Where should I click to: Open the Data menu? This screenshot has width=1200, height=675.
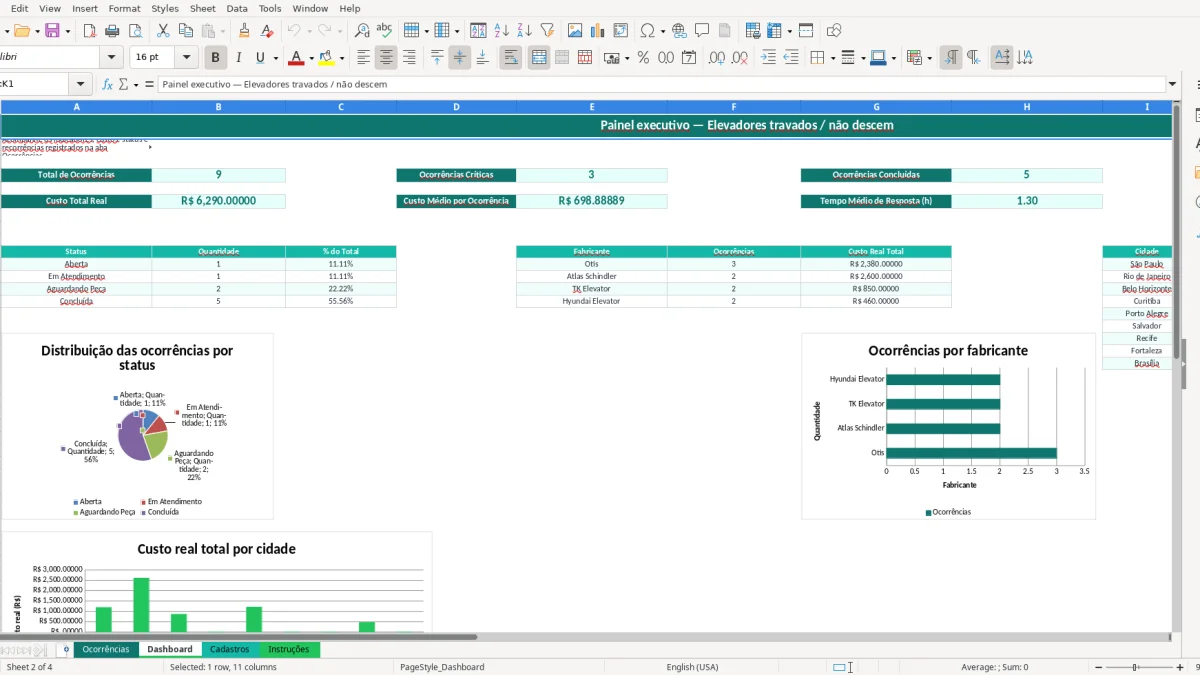coord(237,8)
